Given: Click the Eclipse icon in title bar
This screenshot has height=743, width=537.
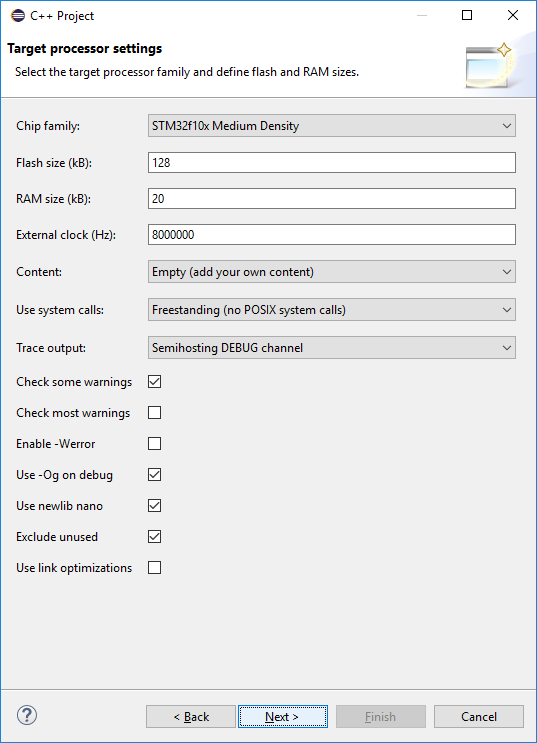Looking at the screenshot, I should (18, 16).
